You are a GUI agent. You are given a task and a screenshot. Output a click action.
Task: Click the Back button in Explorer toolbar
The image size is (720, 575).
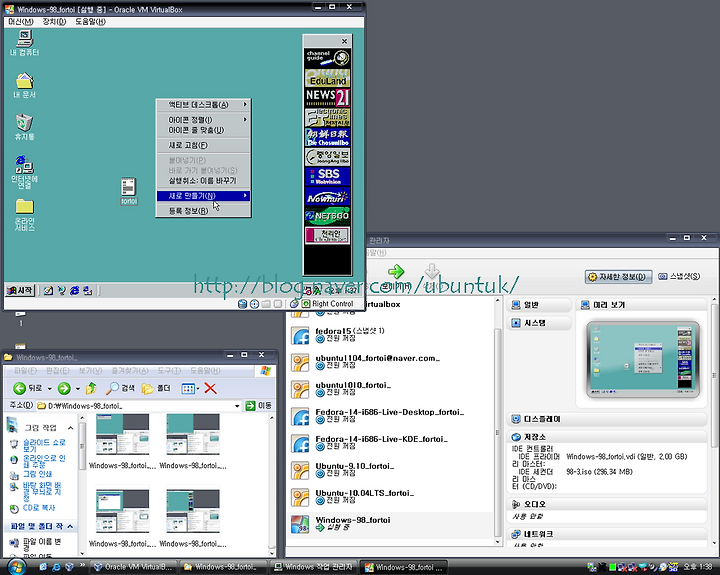pos(28,389)
